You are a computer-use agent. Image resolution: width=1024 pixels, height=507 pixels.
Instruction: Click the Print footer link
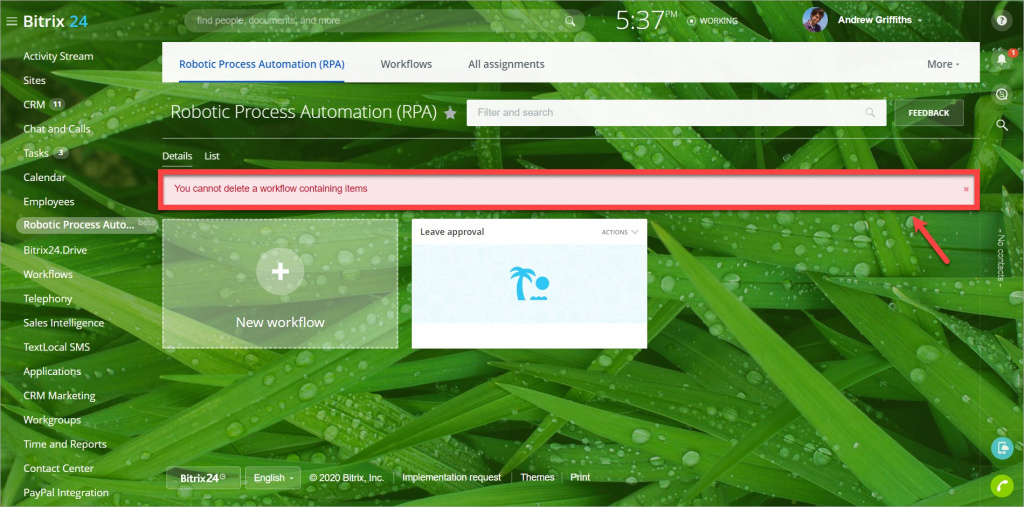pos(580,478)
